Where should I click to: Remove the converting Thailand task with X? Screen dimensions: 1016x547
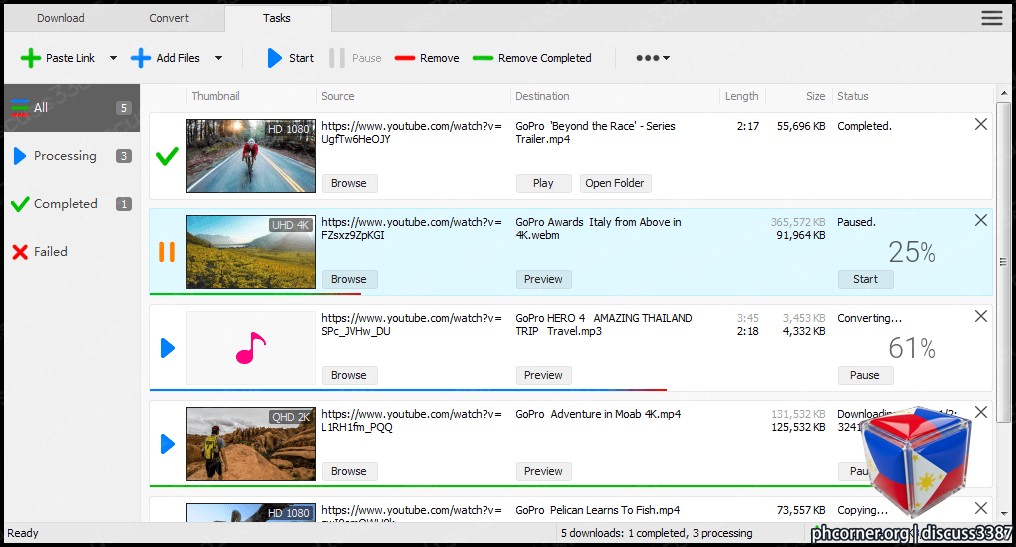(980, 316)
